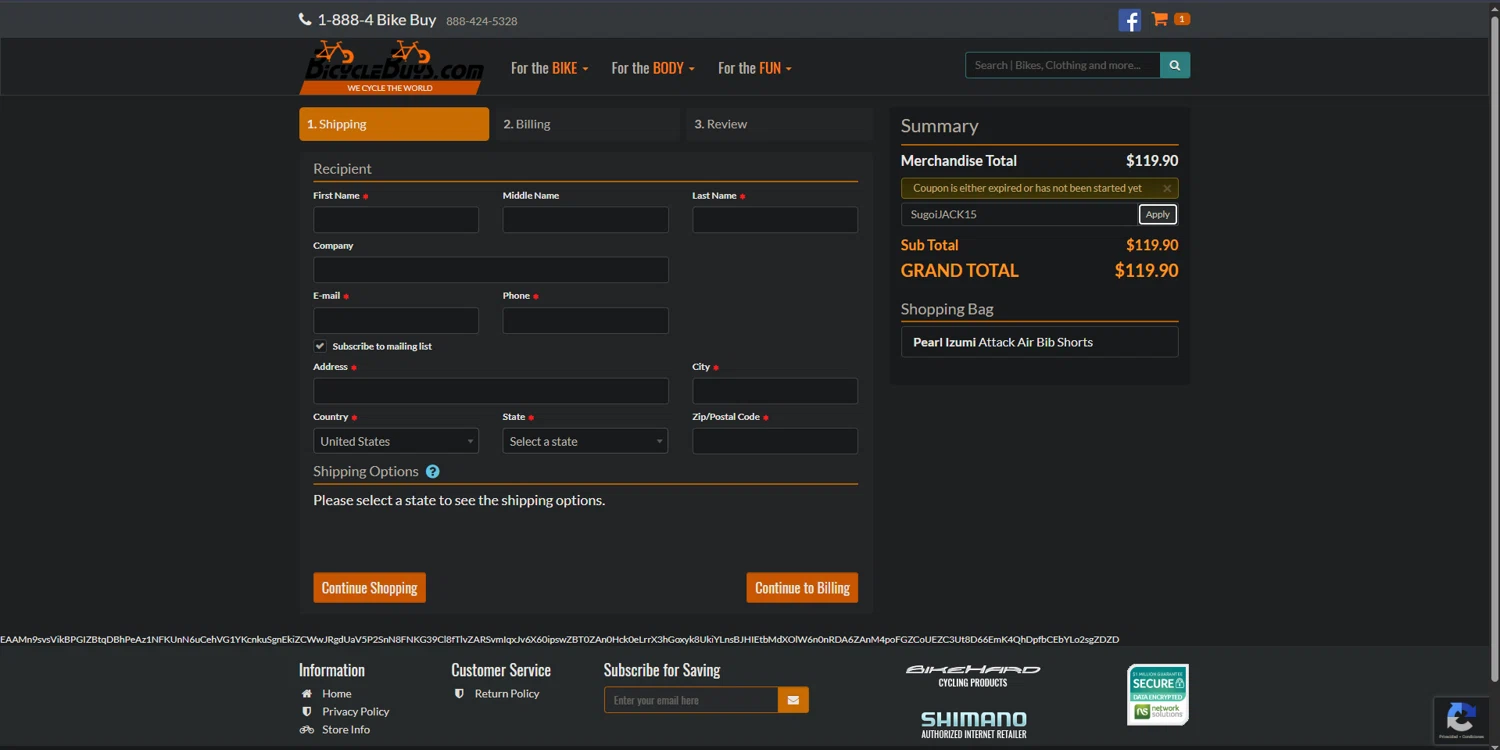Open Pearl Izumi Attack Air Bib Shorts item
This screenshot has width=1500, height=750.
pyautogui.click(x=1039, y=342)
